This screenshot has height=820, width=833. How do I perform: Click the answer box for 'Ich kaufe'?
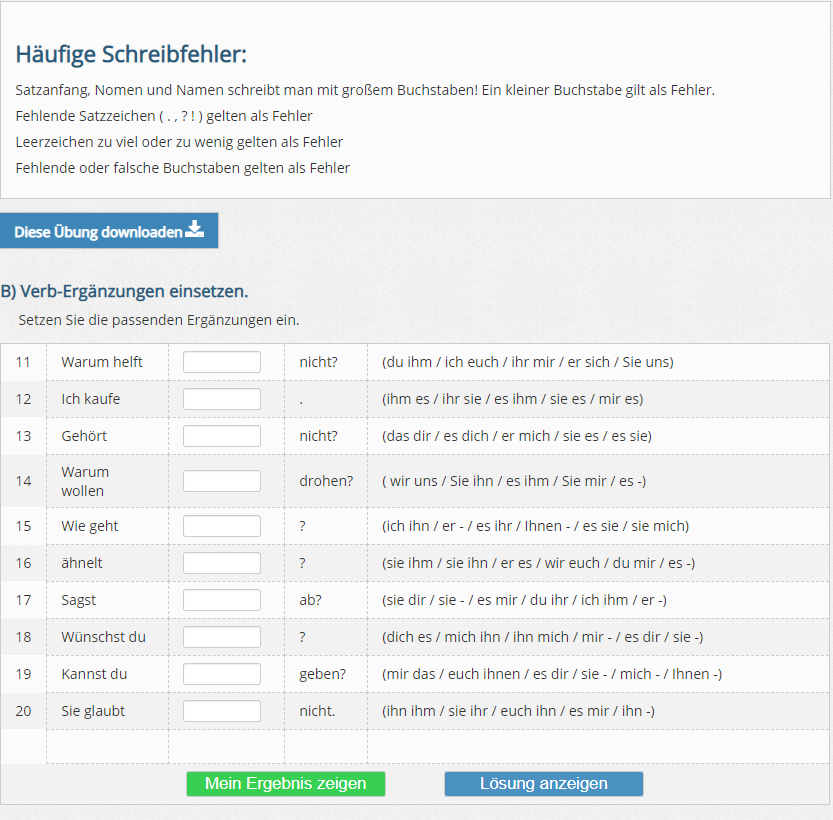tap(221, 399)
